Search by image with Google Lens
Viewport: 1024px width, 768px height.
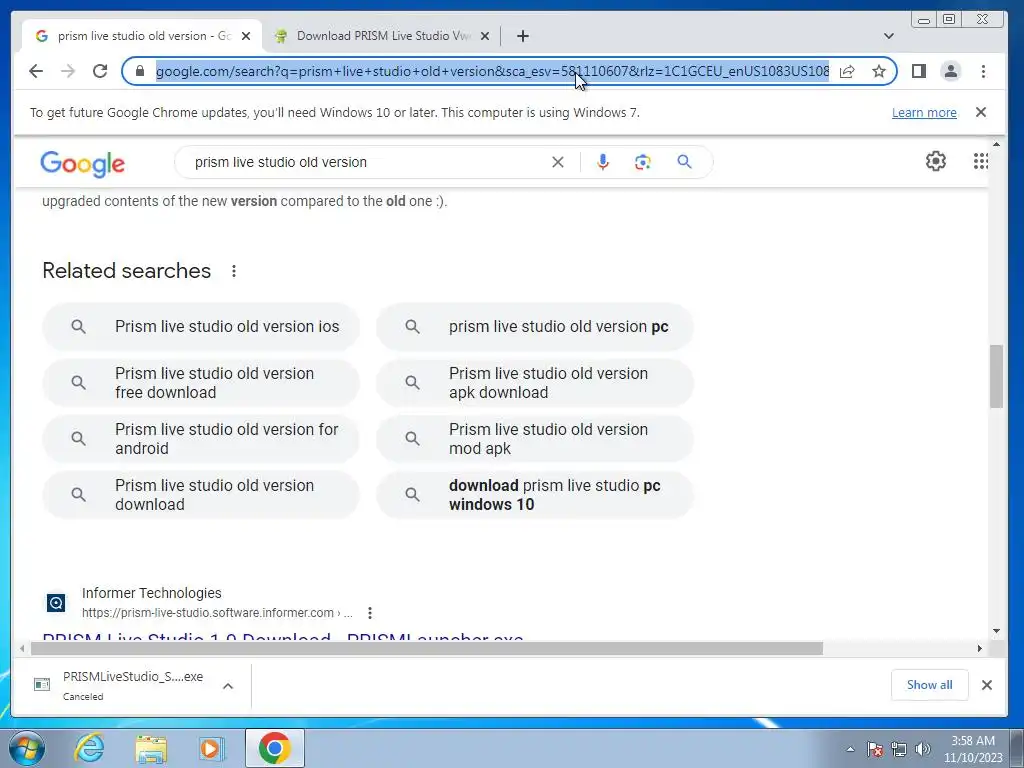(x=643, y=162)
